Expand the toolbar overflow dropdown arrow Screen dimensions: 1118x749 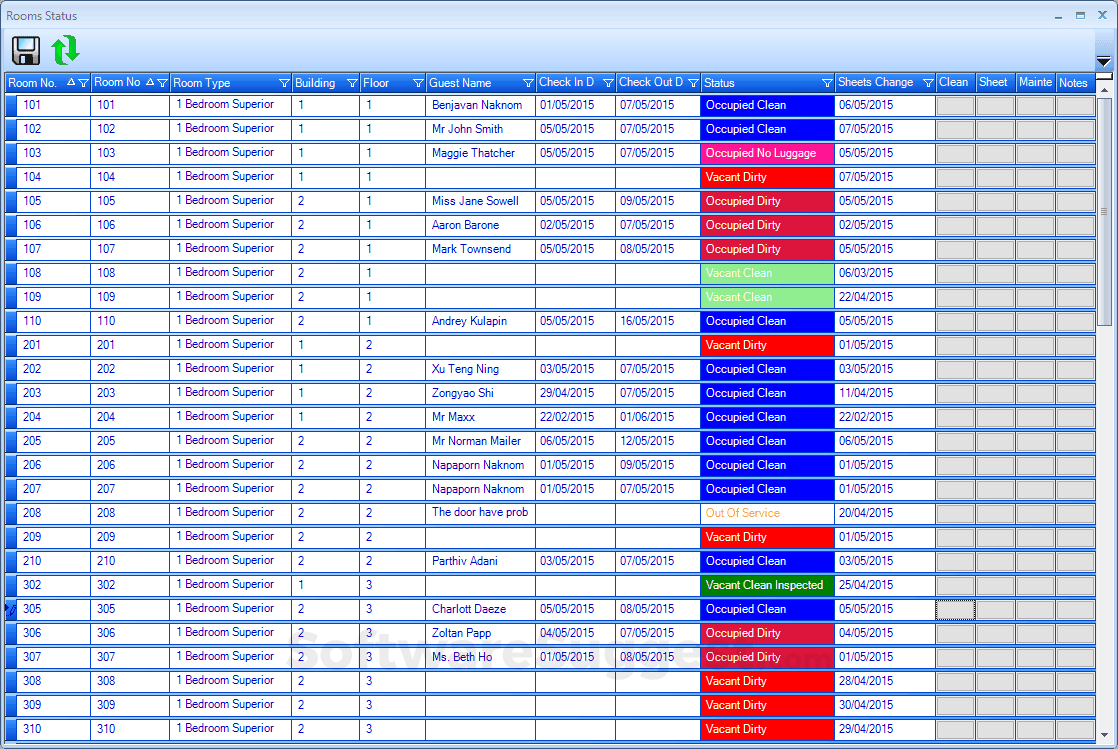coord(1103,61)
